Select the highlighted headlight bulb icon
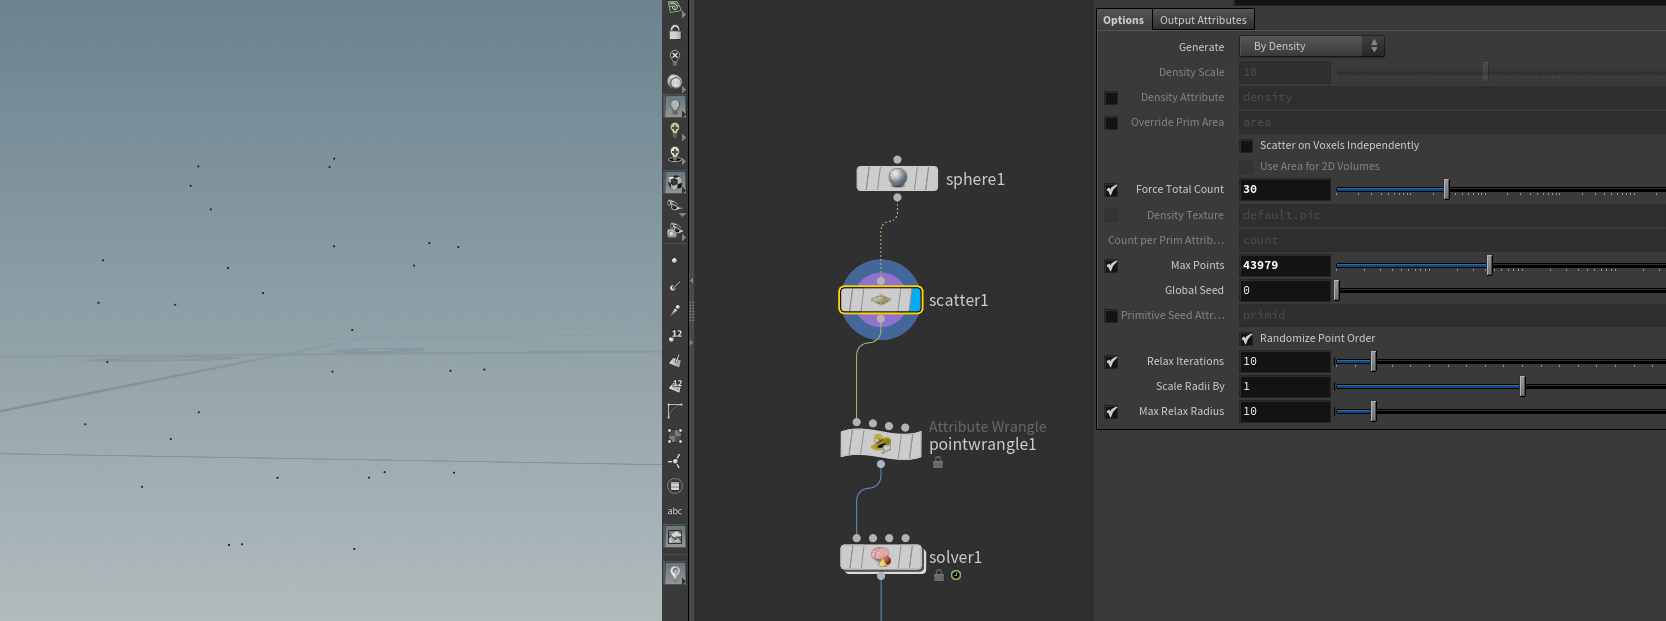This screenshot has width=1666, height=621. (x=675, y=106)
